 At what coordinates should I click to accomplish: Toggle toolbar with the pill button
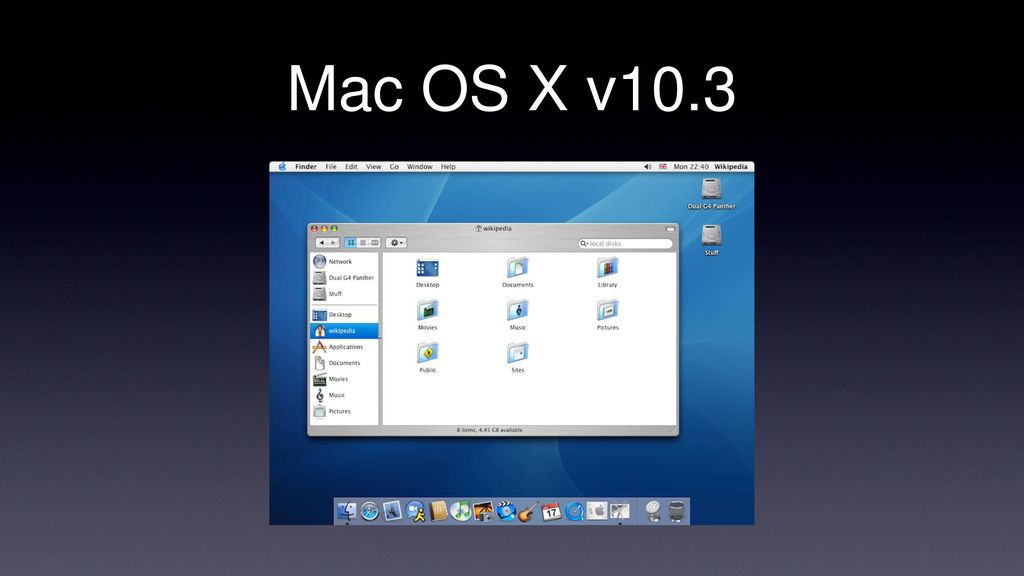click(670, 229)
